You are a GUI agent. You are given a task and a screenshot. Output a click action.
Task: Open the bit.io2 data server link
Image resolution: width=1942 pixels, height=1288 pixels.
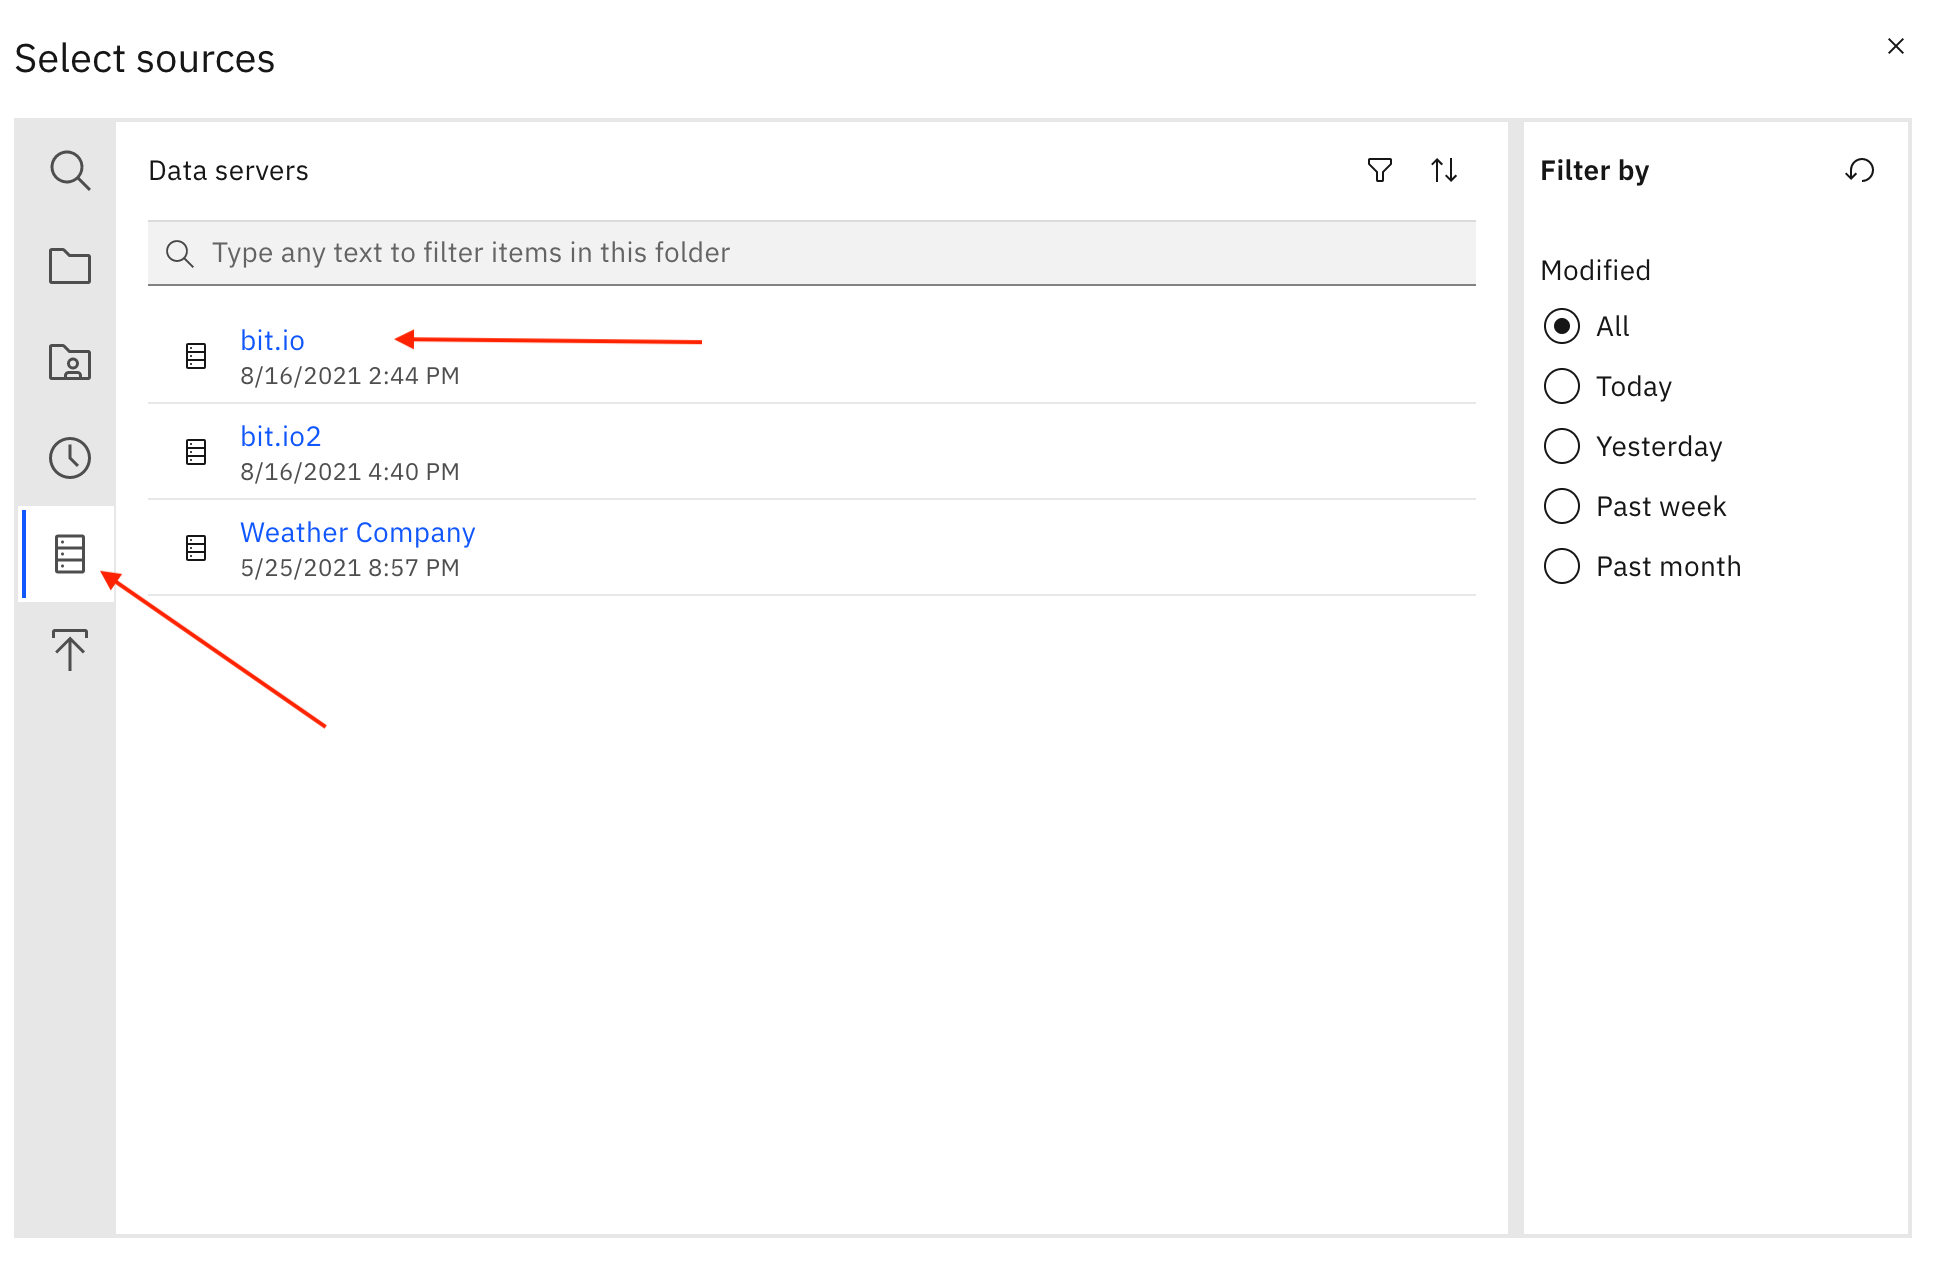(280, 436)
